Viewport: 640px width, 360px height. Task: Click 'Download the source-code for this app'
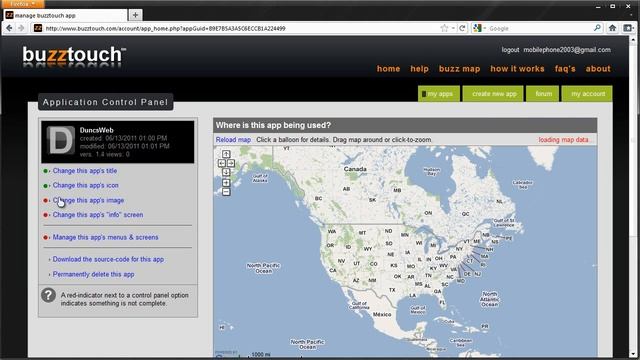[x=108, y=259]
